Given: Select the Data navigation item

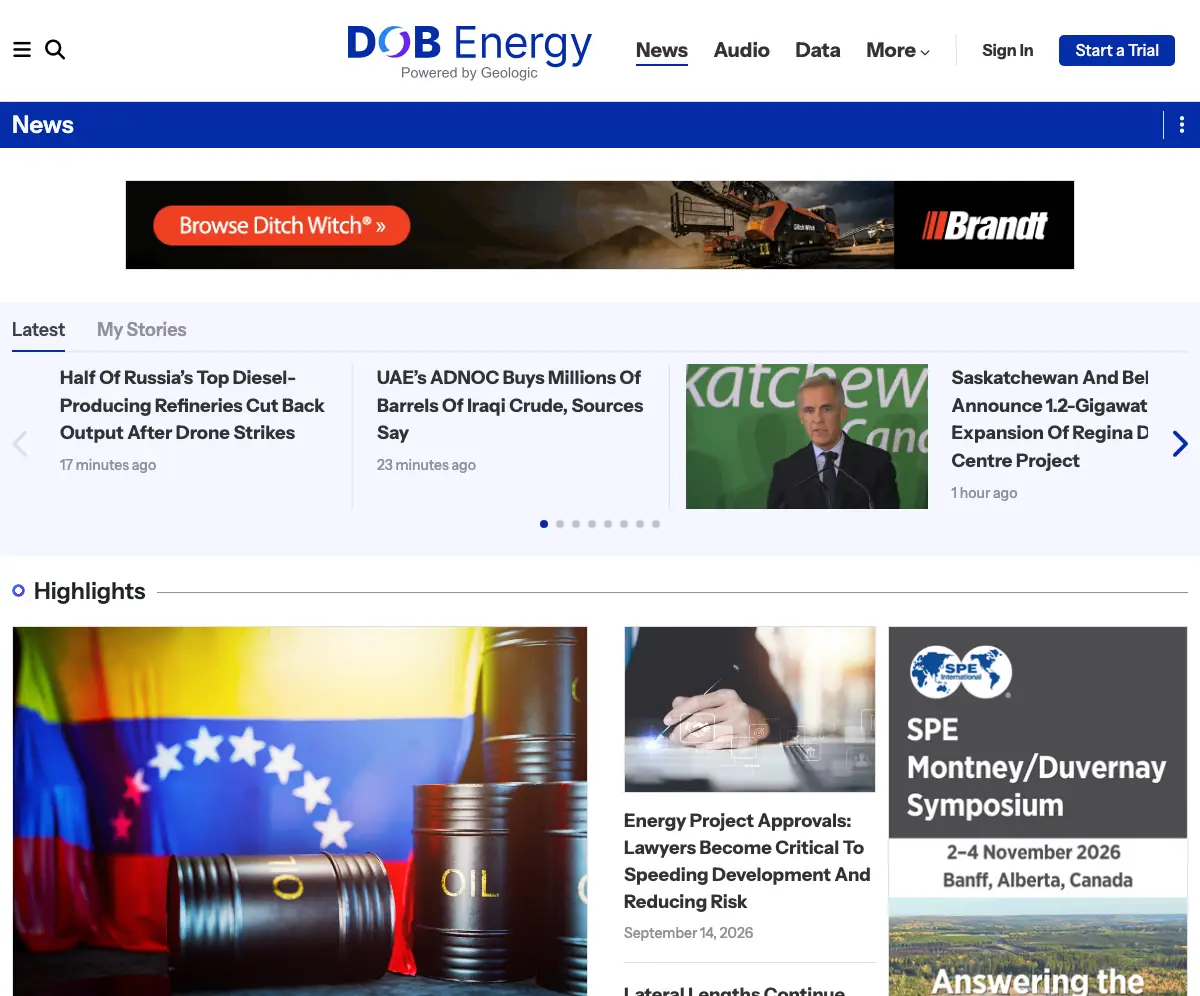Looking at the screenshot, I should pyautogui.click(x=818, y=50).
